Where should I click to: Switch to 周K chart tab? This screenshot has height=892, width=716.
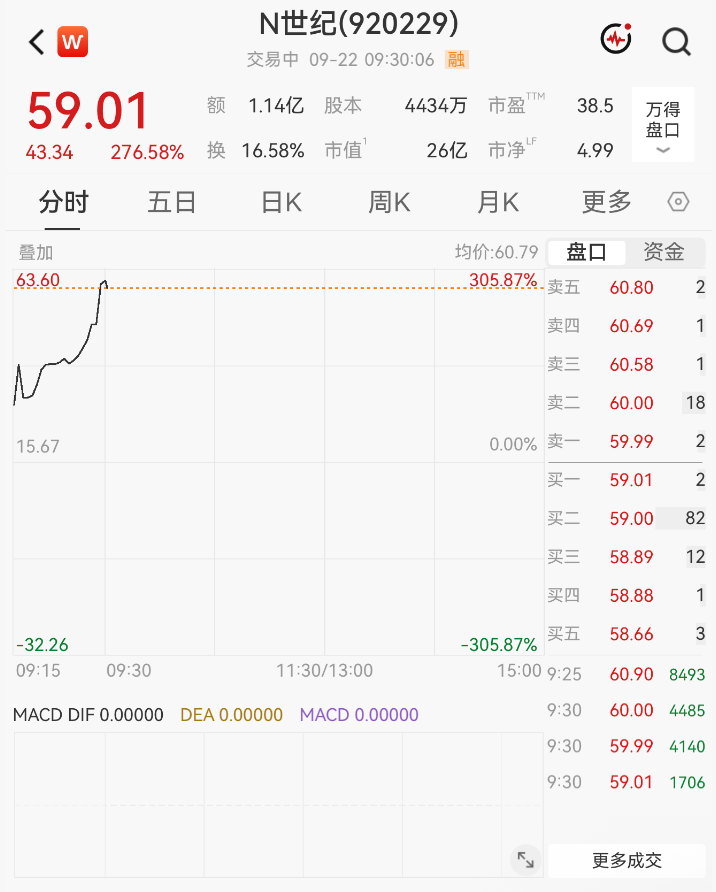click(389, 202)
